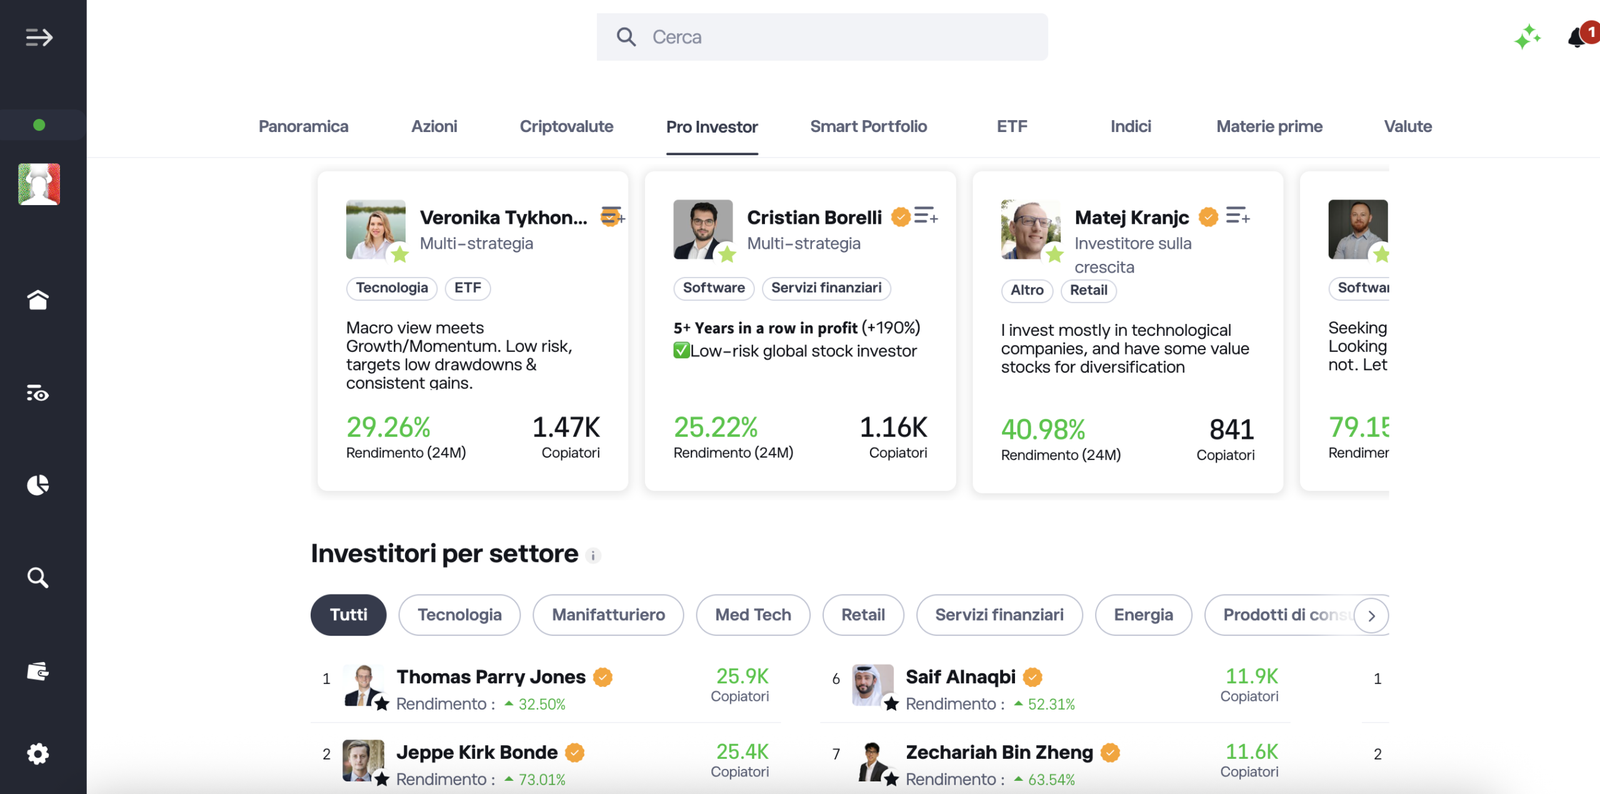Switch to the Azioni tab
The image size is (1600, 794).
click(434, 126)
